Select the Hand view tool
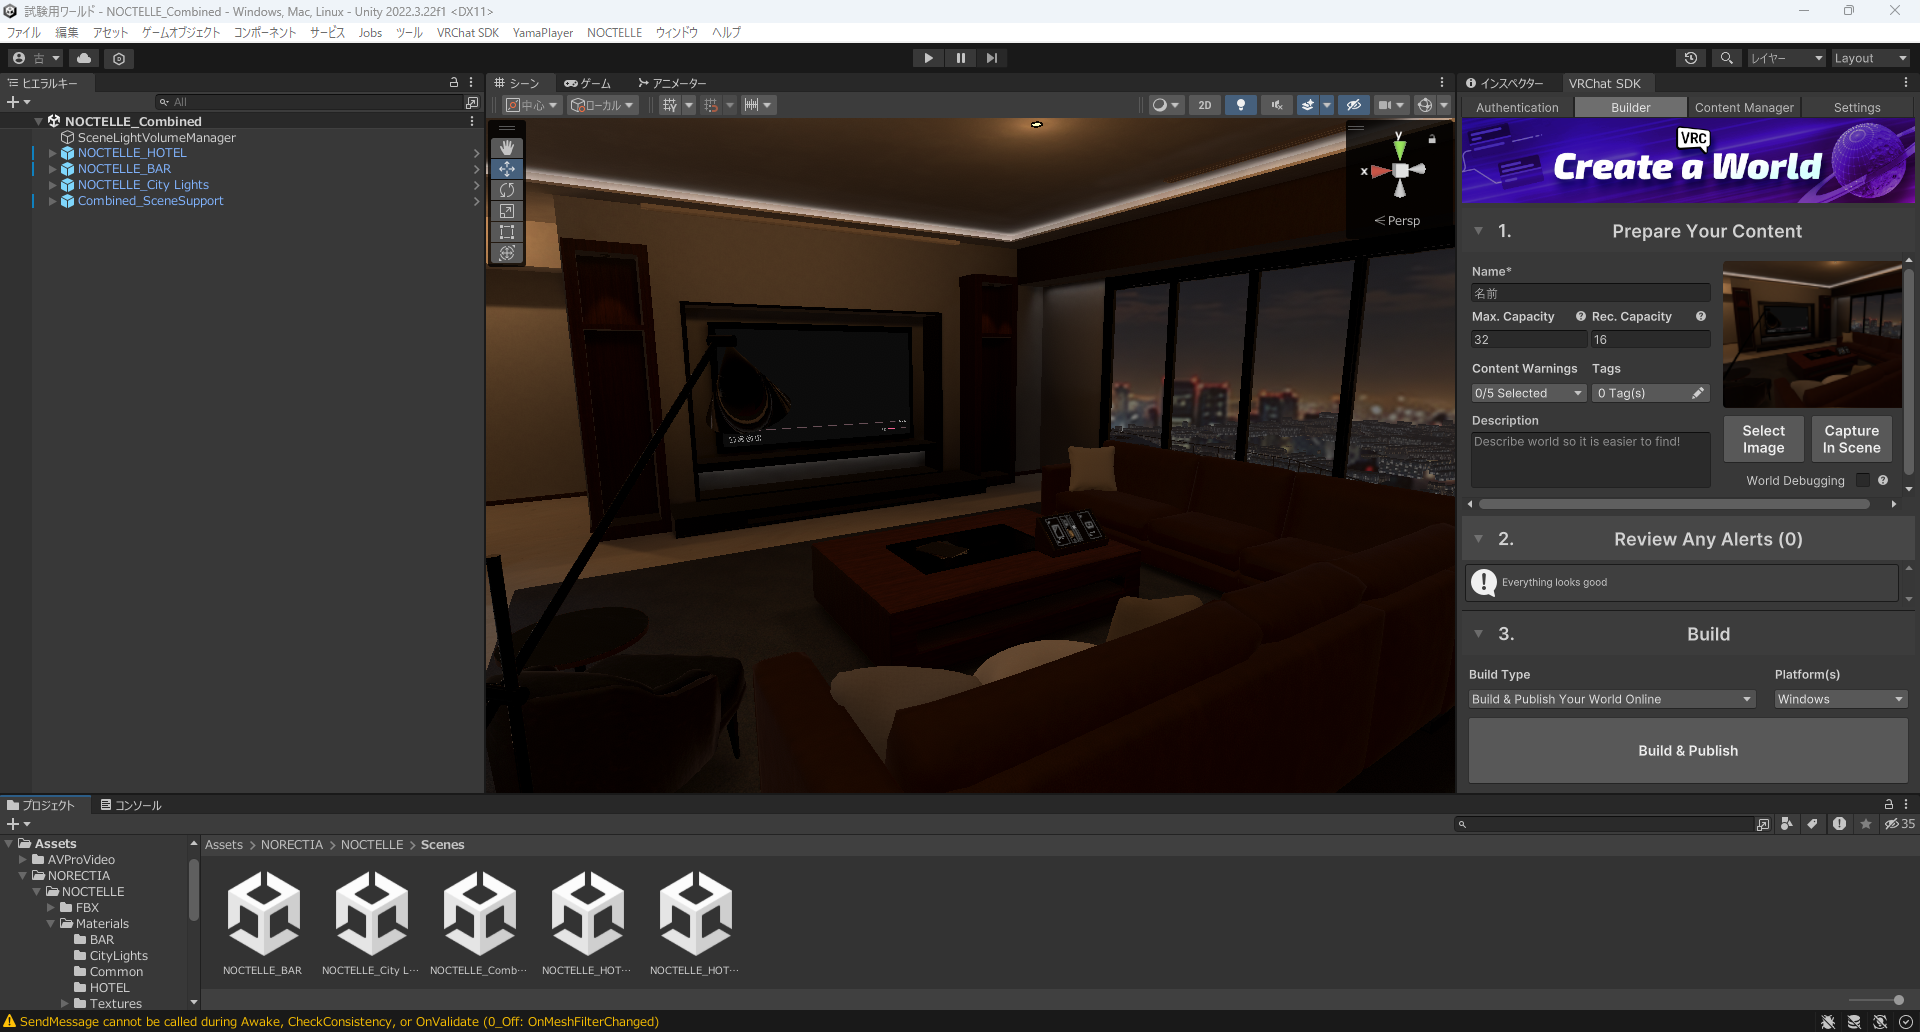Screen dimensions: 1920x1032 pyautogui.click(x=507, y=148)
